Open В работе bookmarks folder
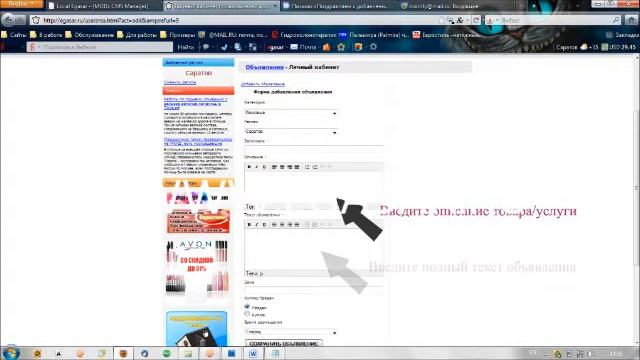The height and width of the screenshot is (360, 640). pyautogui.click(x=46, y=35)
